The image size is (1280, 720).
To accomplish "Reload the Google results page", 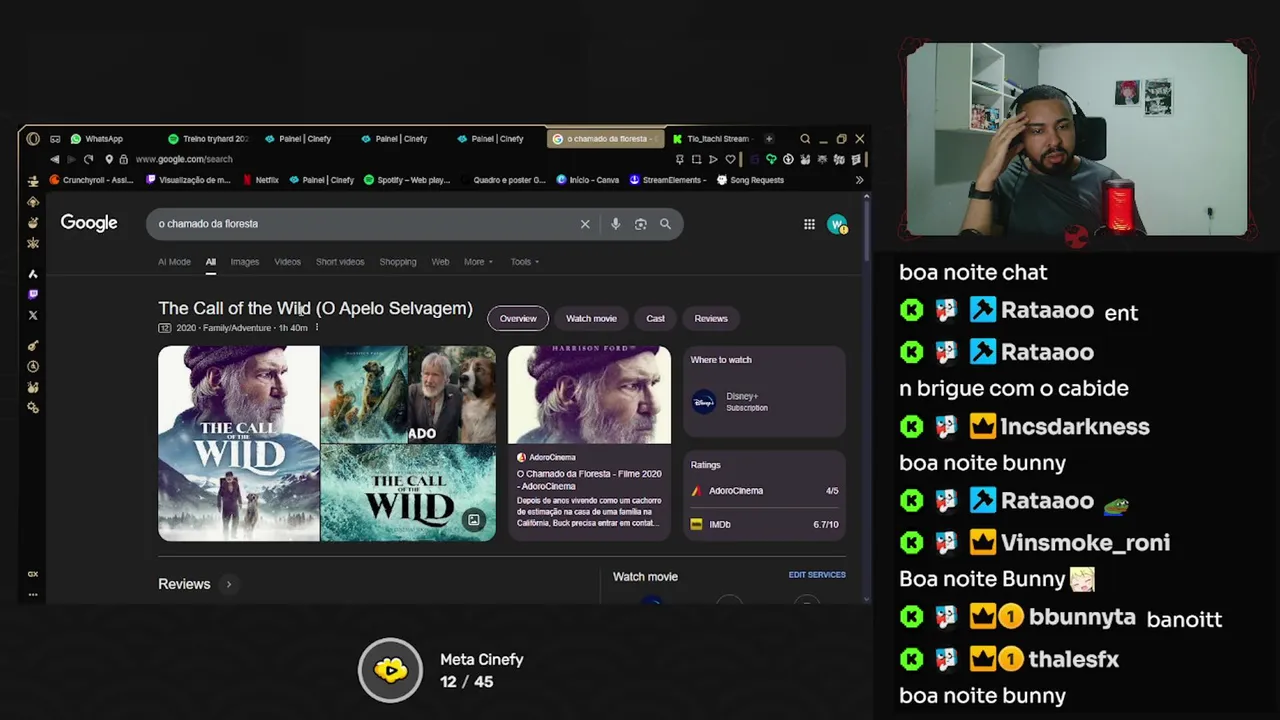I will [x=88, y=159].
